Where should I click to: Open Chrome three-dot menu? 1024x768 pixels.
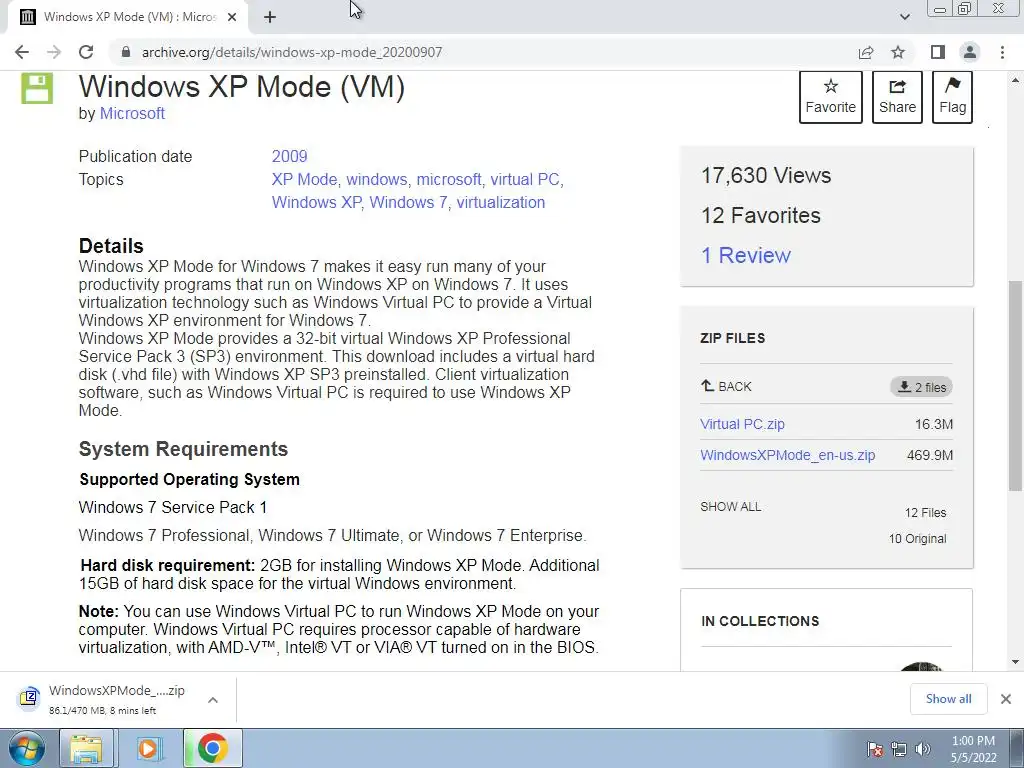point(1002,52)
